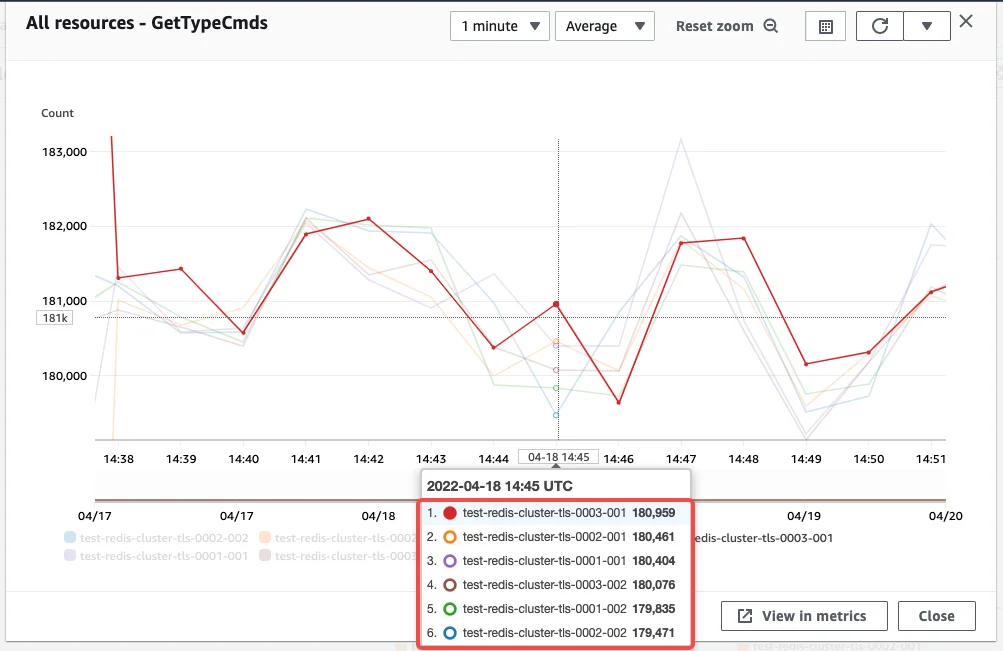Refresh the graph with the circular arrow
1003x651 pixels.
coord(880,26)
